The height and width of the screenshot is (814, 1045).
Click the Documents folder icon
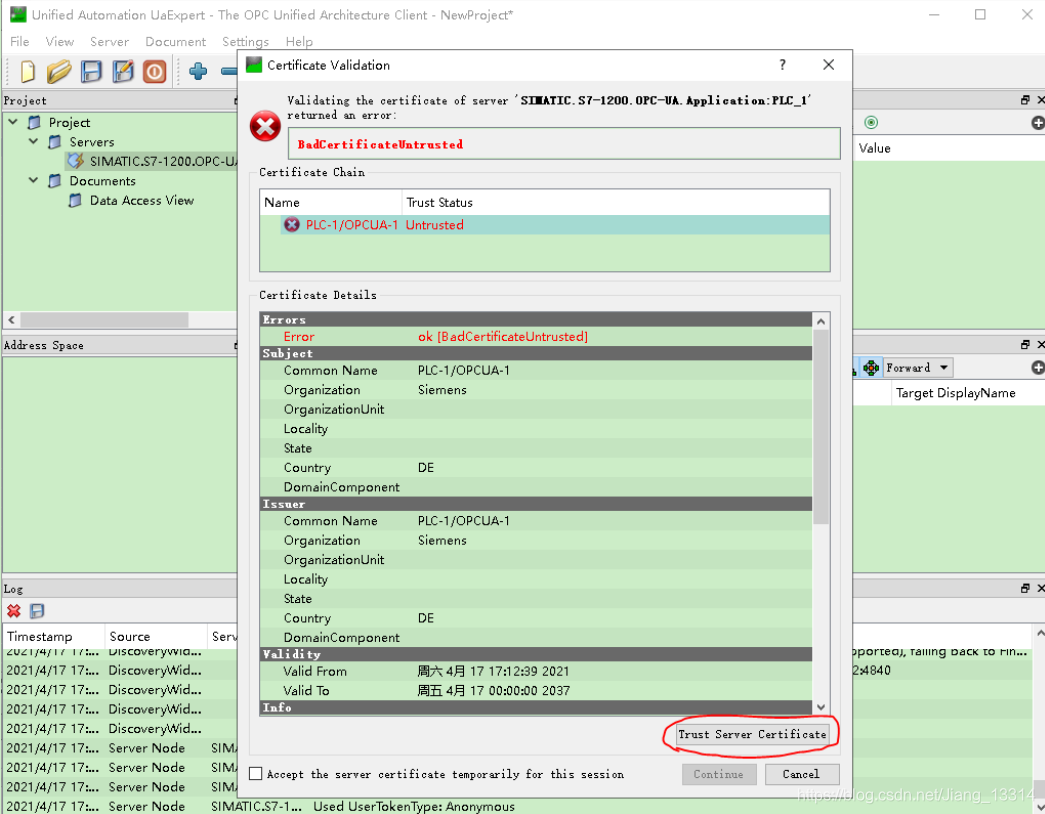pos(55,181)
